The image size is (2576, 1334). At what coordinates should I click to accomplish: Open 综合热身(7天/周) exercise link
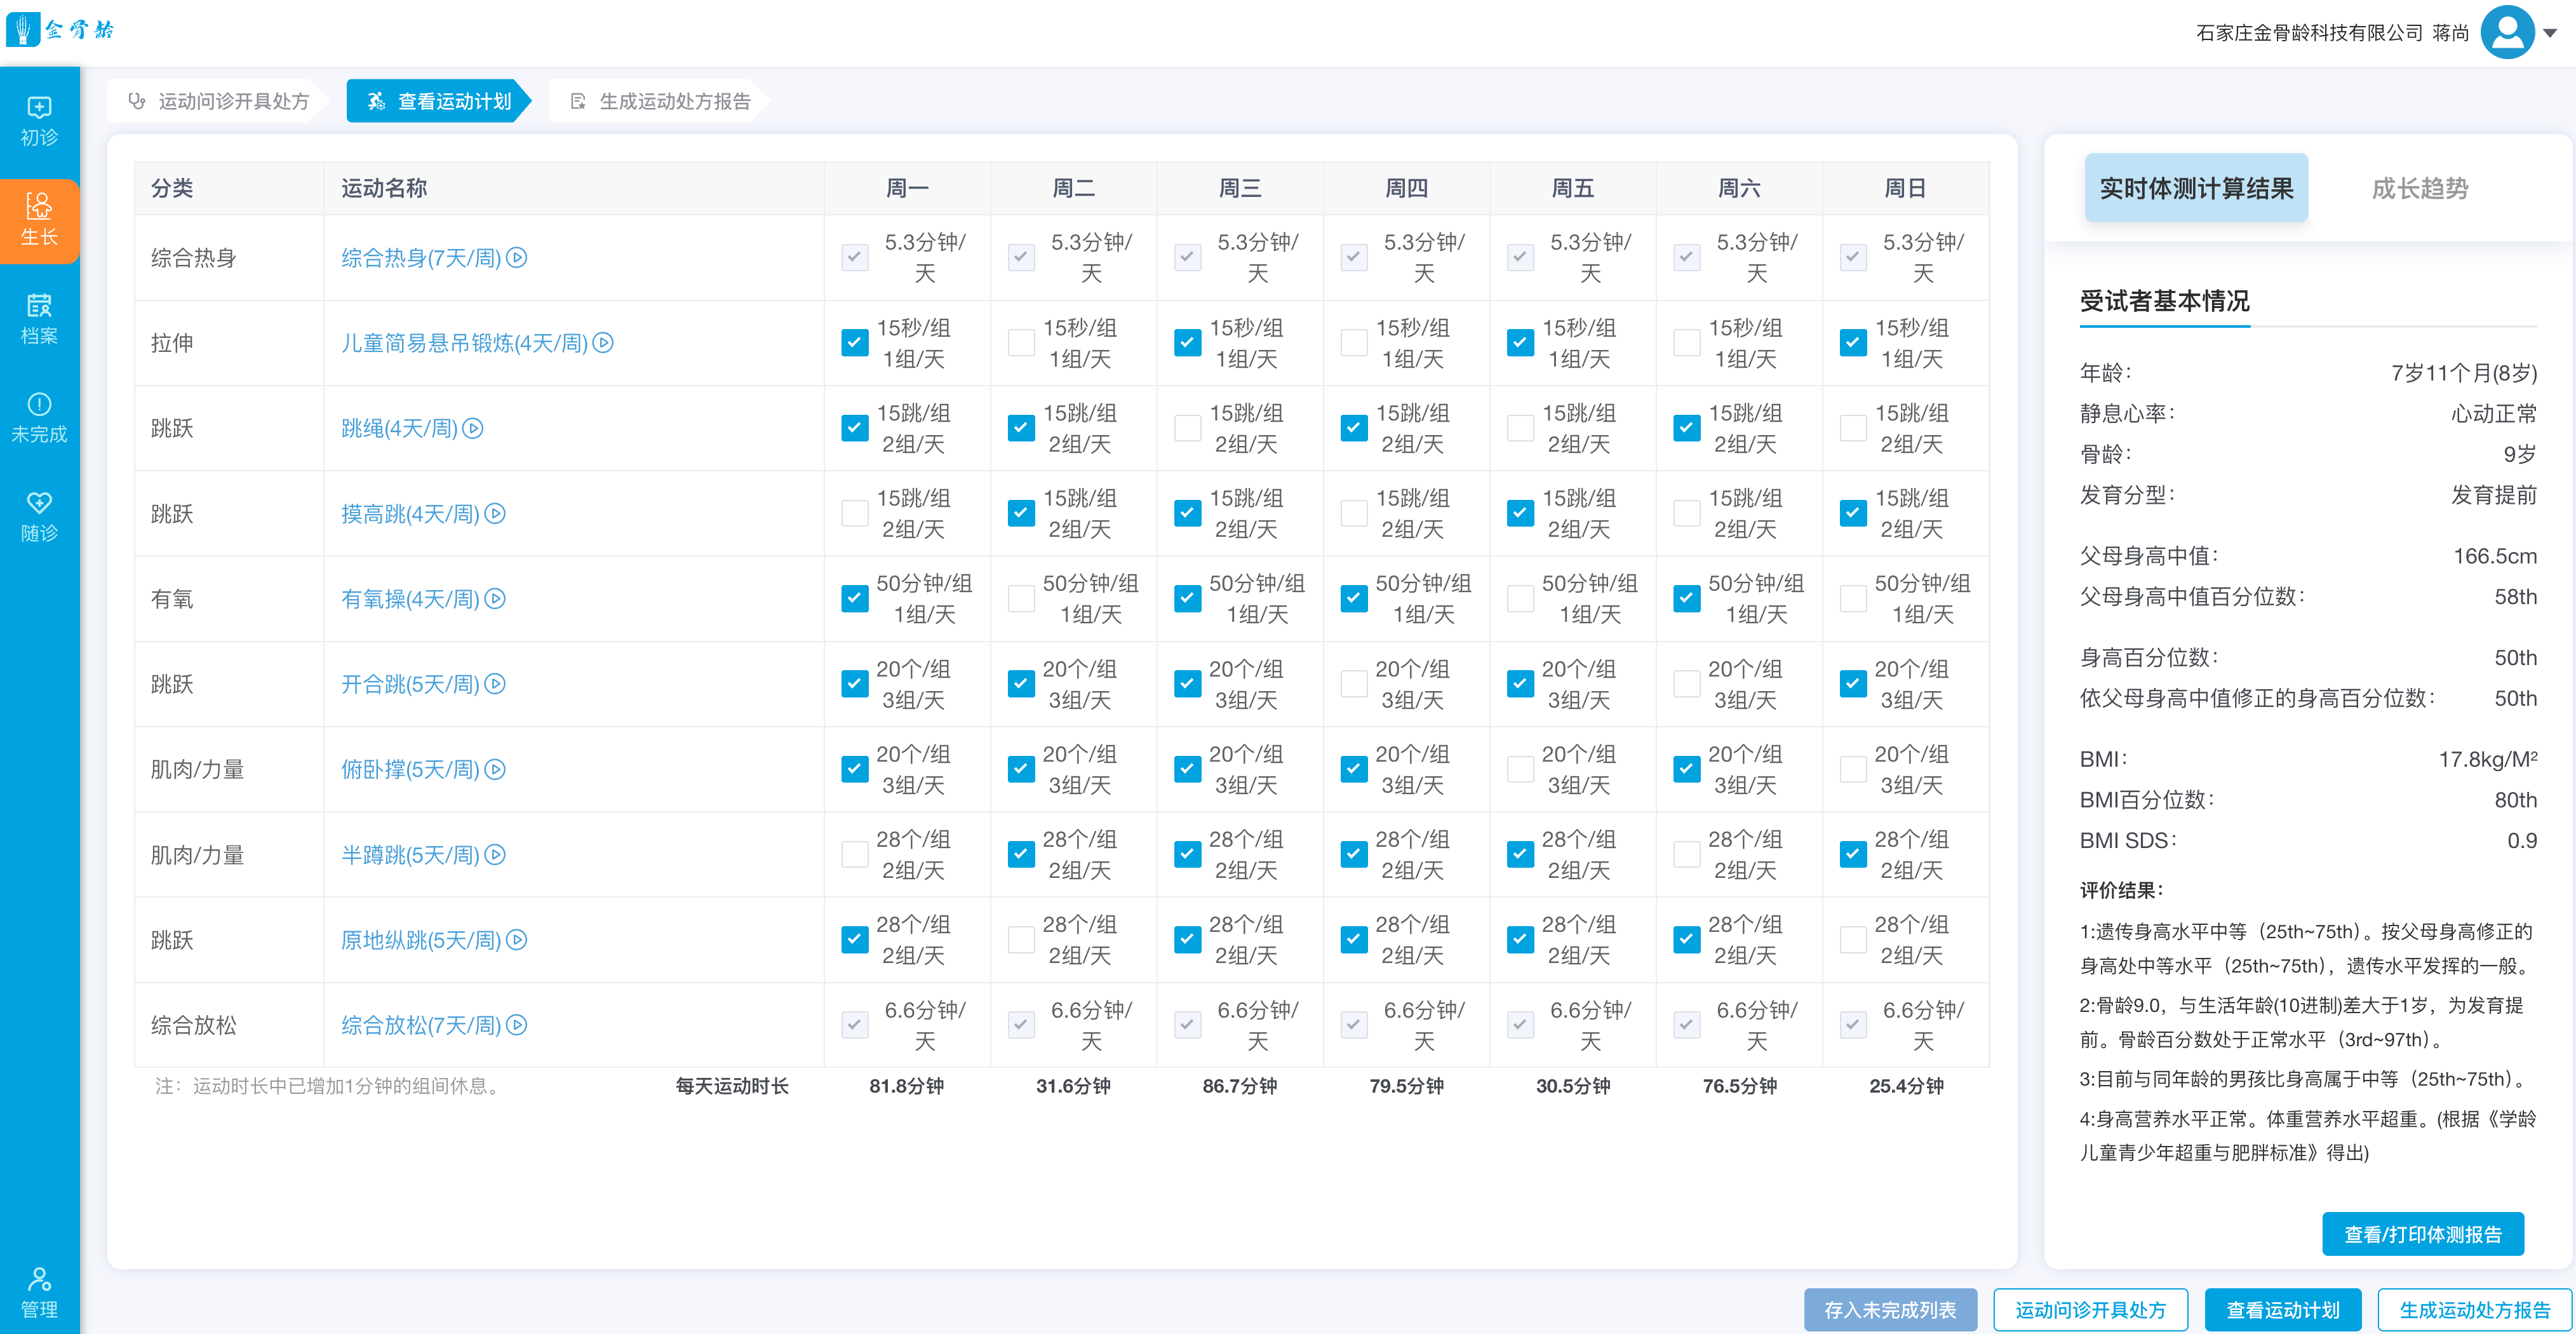tap(421, 258)
